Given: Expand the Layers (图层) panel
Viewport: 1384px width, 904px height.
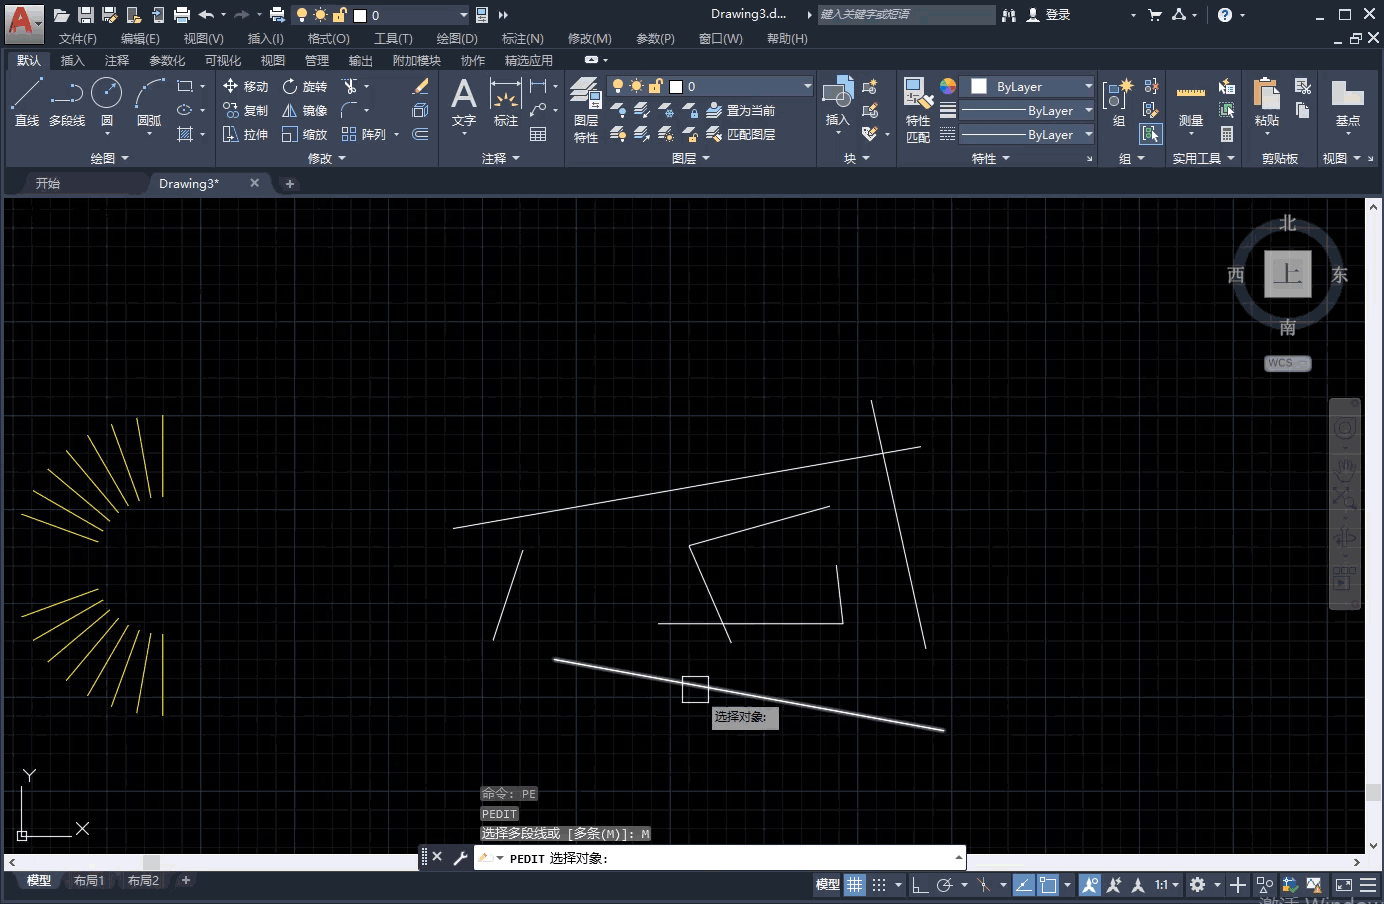Looking at the screenshot, I should coord(690,158).
